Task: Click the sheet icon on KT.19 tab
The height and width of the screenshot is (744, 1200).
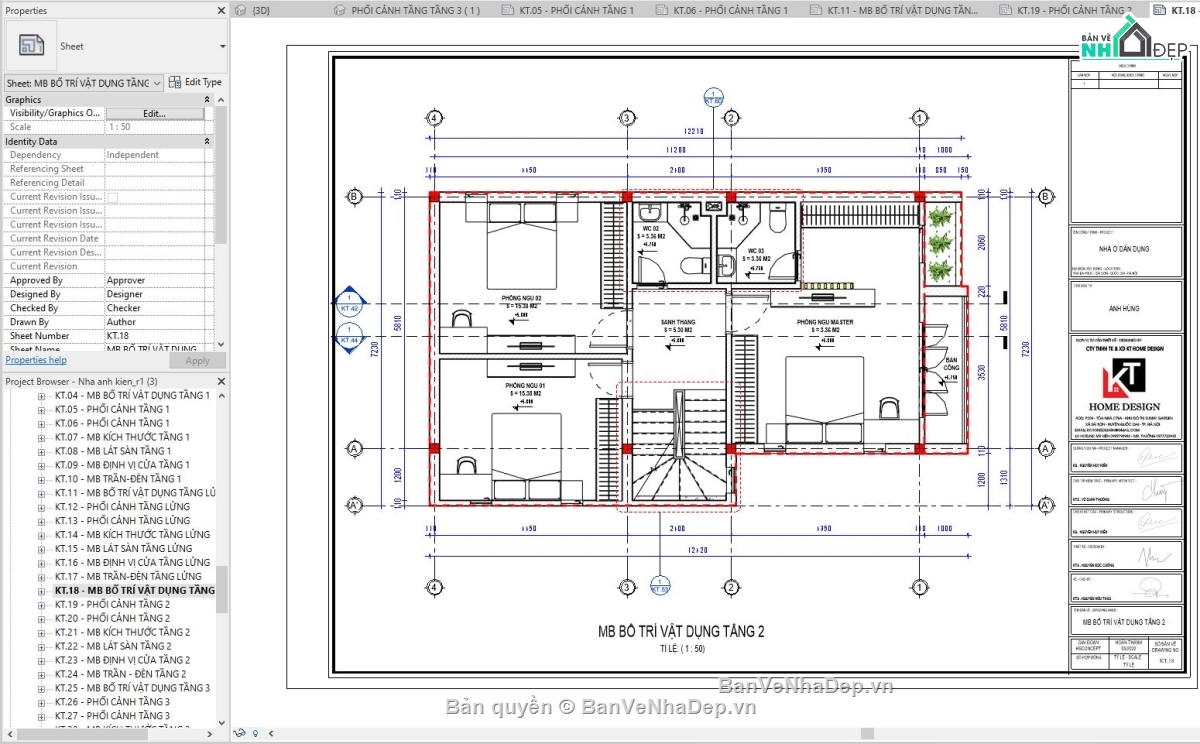Action: pos(1006,10)
